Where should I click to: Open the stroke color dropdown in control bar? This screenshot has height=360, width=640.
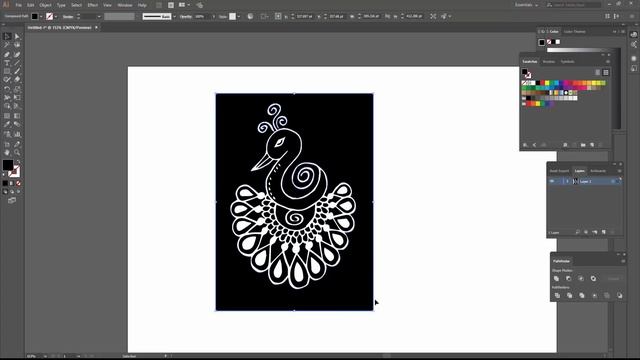56,17
